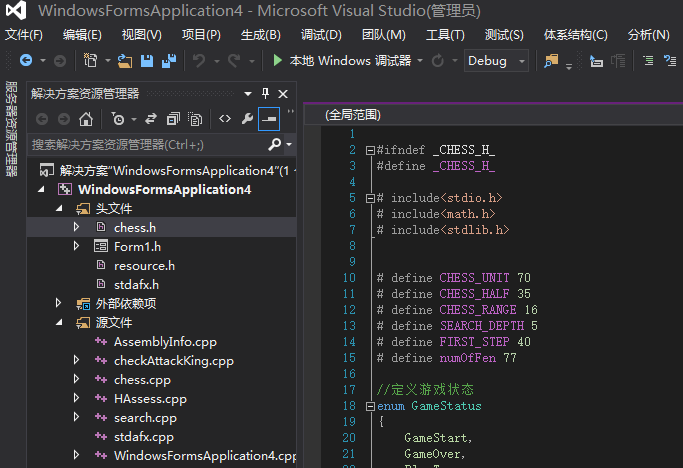Screen dimensions: 683x468
Task: Click Sync with Active Document icon
Action: tap(151, 119)
